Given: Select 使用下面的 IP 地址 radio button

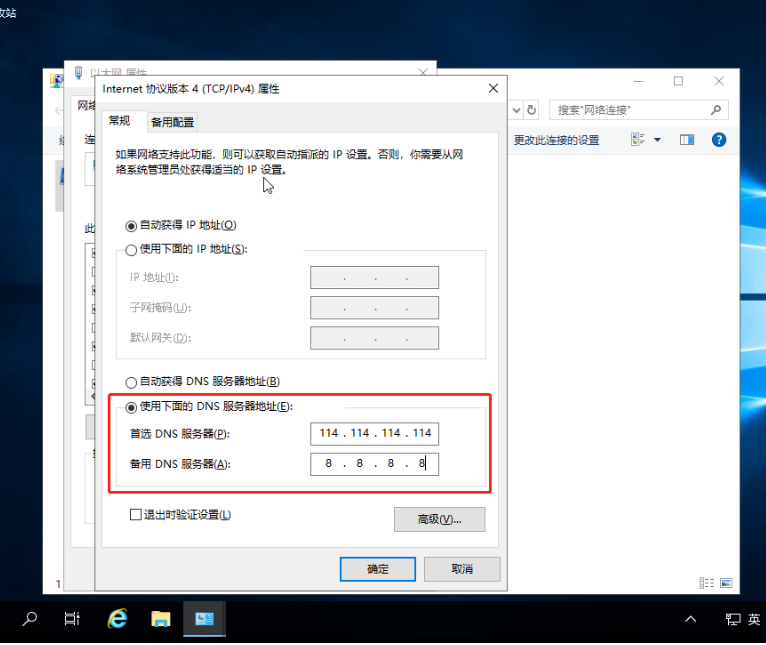Looking at the screenshot, I should pos(131,249).
